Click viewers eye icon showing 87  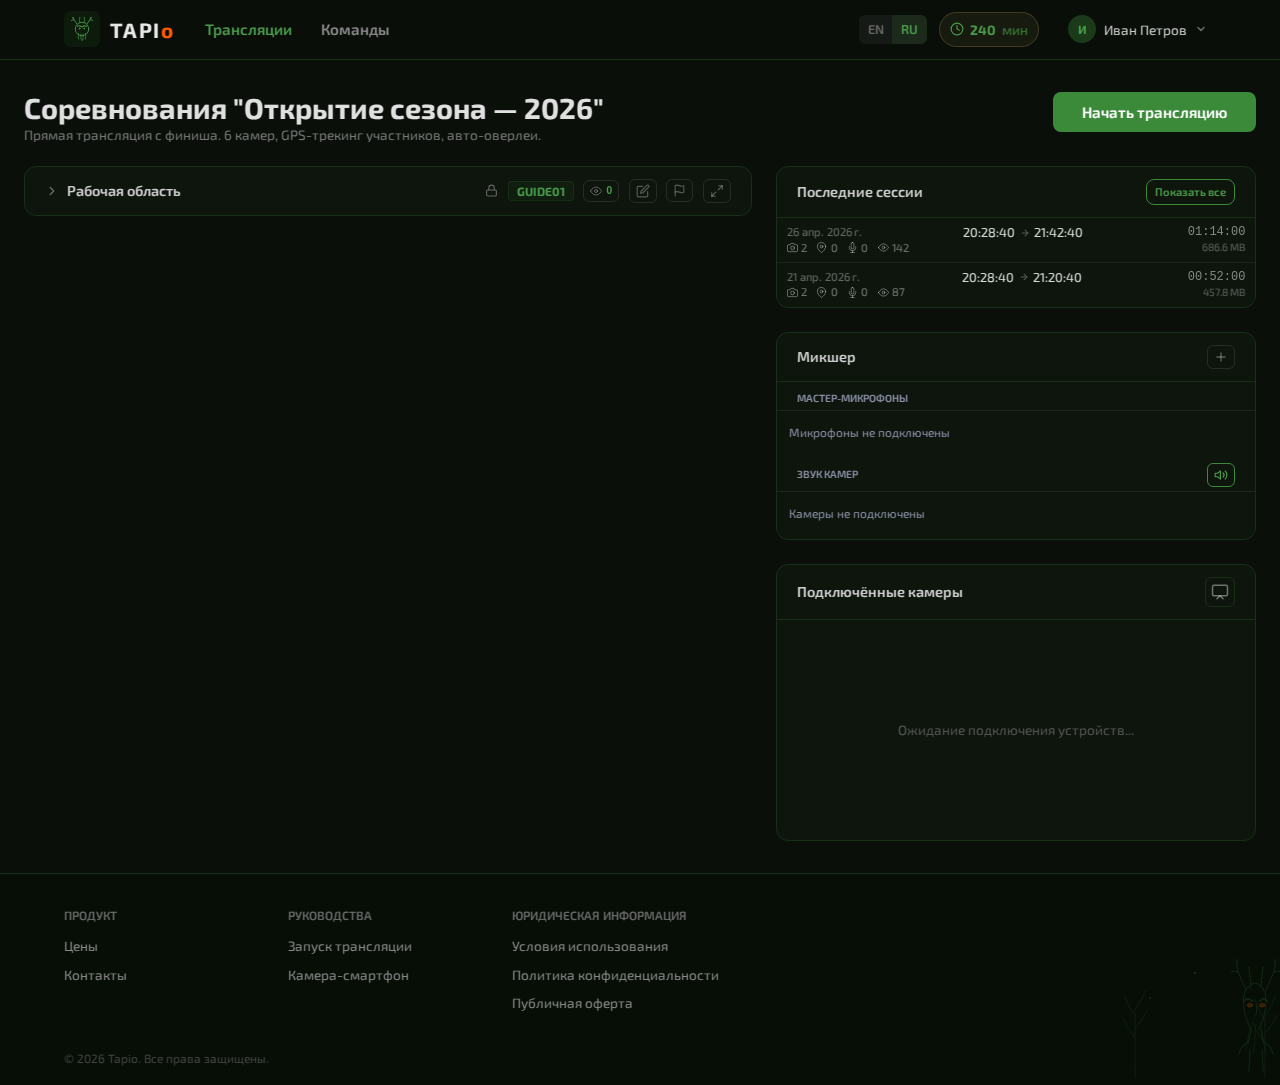(x=883, y=293)
